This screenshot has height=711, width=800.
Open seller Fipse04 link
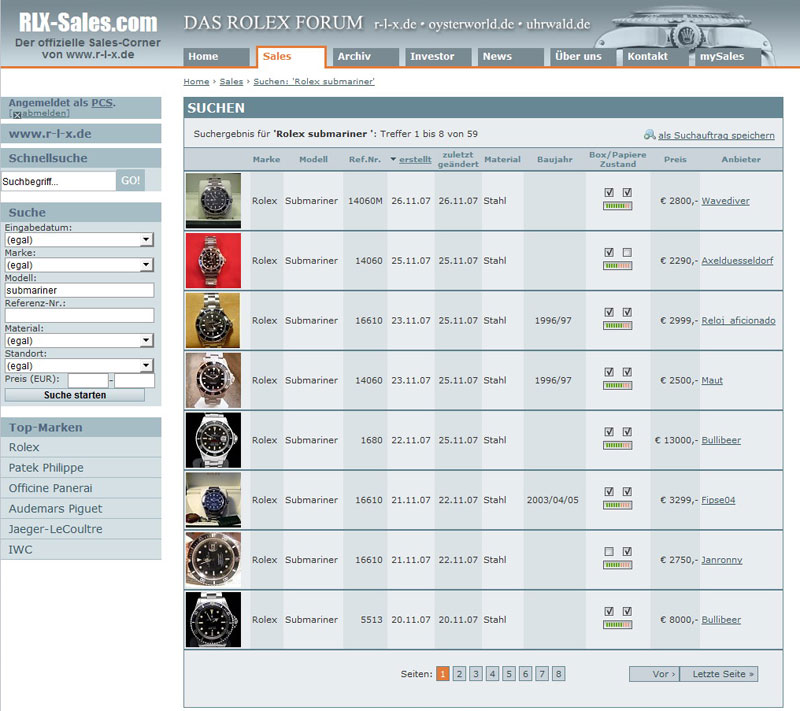pyautogui.click(x=718, y=500)
